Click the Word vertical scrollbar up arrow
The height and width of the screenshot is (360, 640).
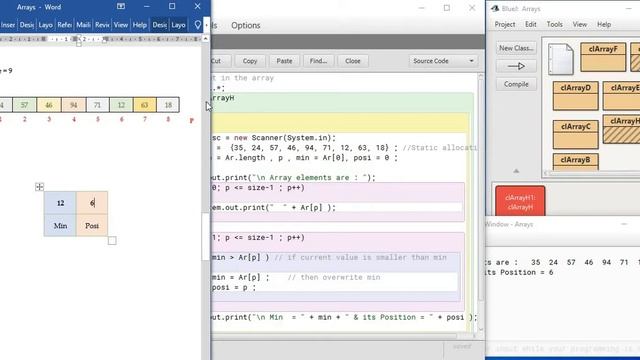click(x=206, y=39)
